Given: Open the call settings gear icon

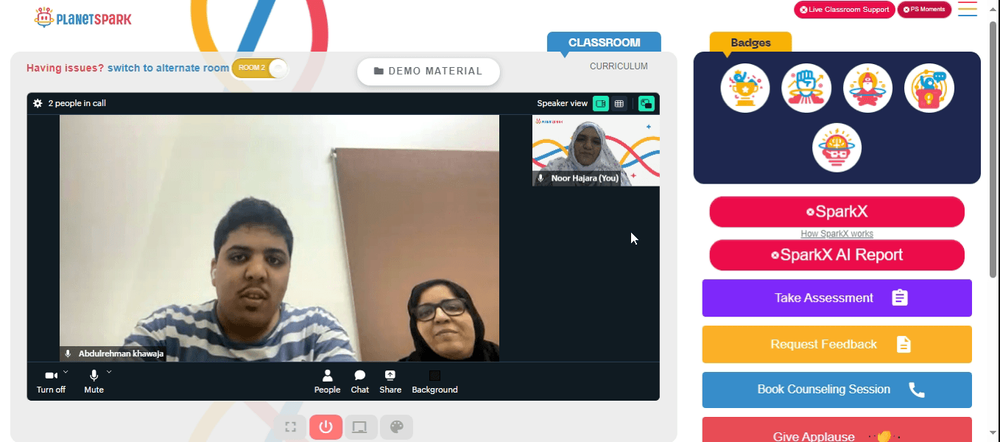Looking at the screenshot, I should coord(38,103).
